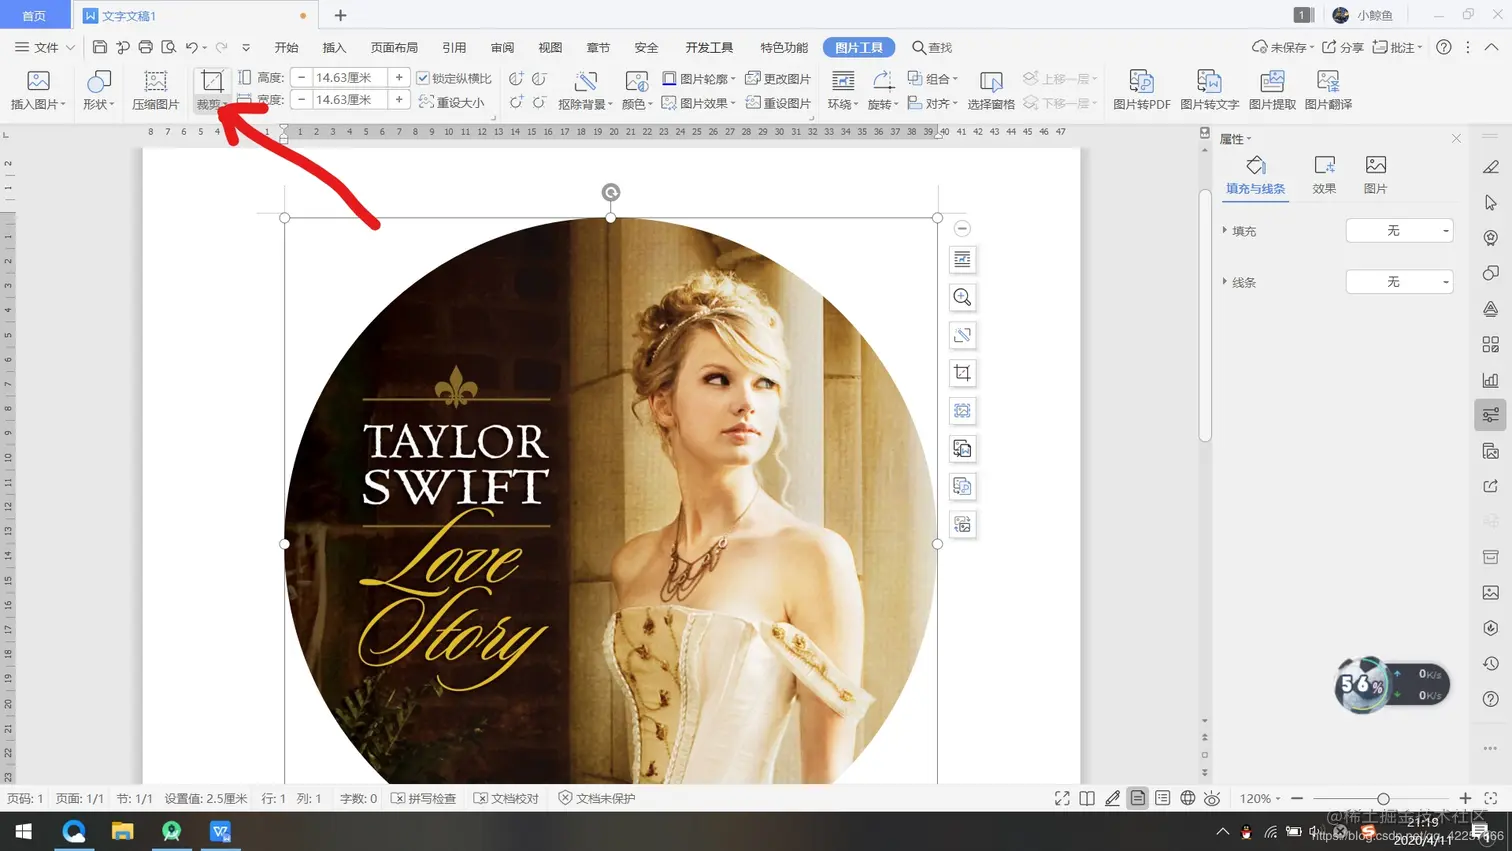Expand the 线条 section triangle
1512x851 pixels.
click(1225, 282)
